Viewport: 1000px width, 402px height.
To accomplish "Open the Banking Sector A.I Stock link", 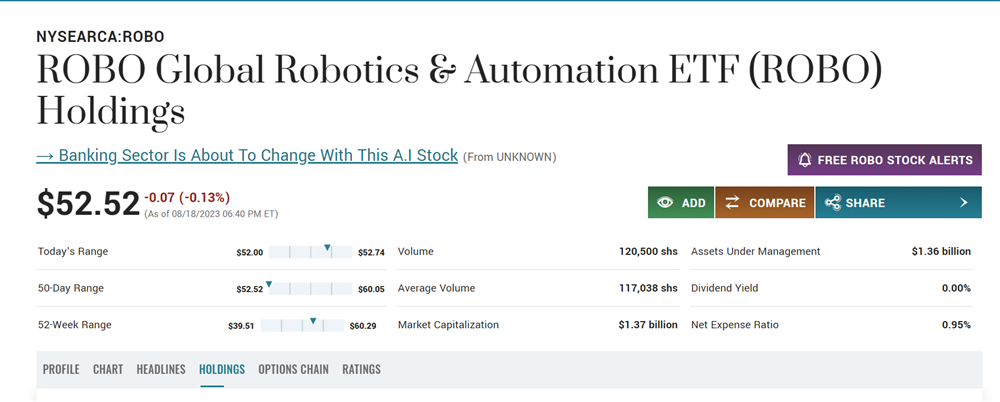I will pyautogui.click(x=247, y=156).
